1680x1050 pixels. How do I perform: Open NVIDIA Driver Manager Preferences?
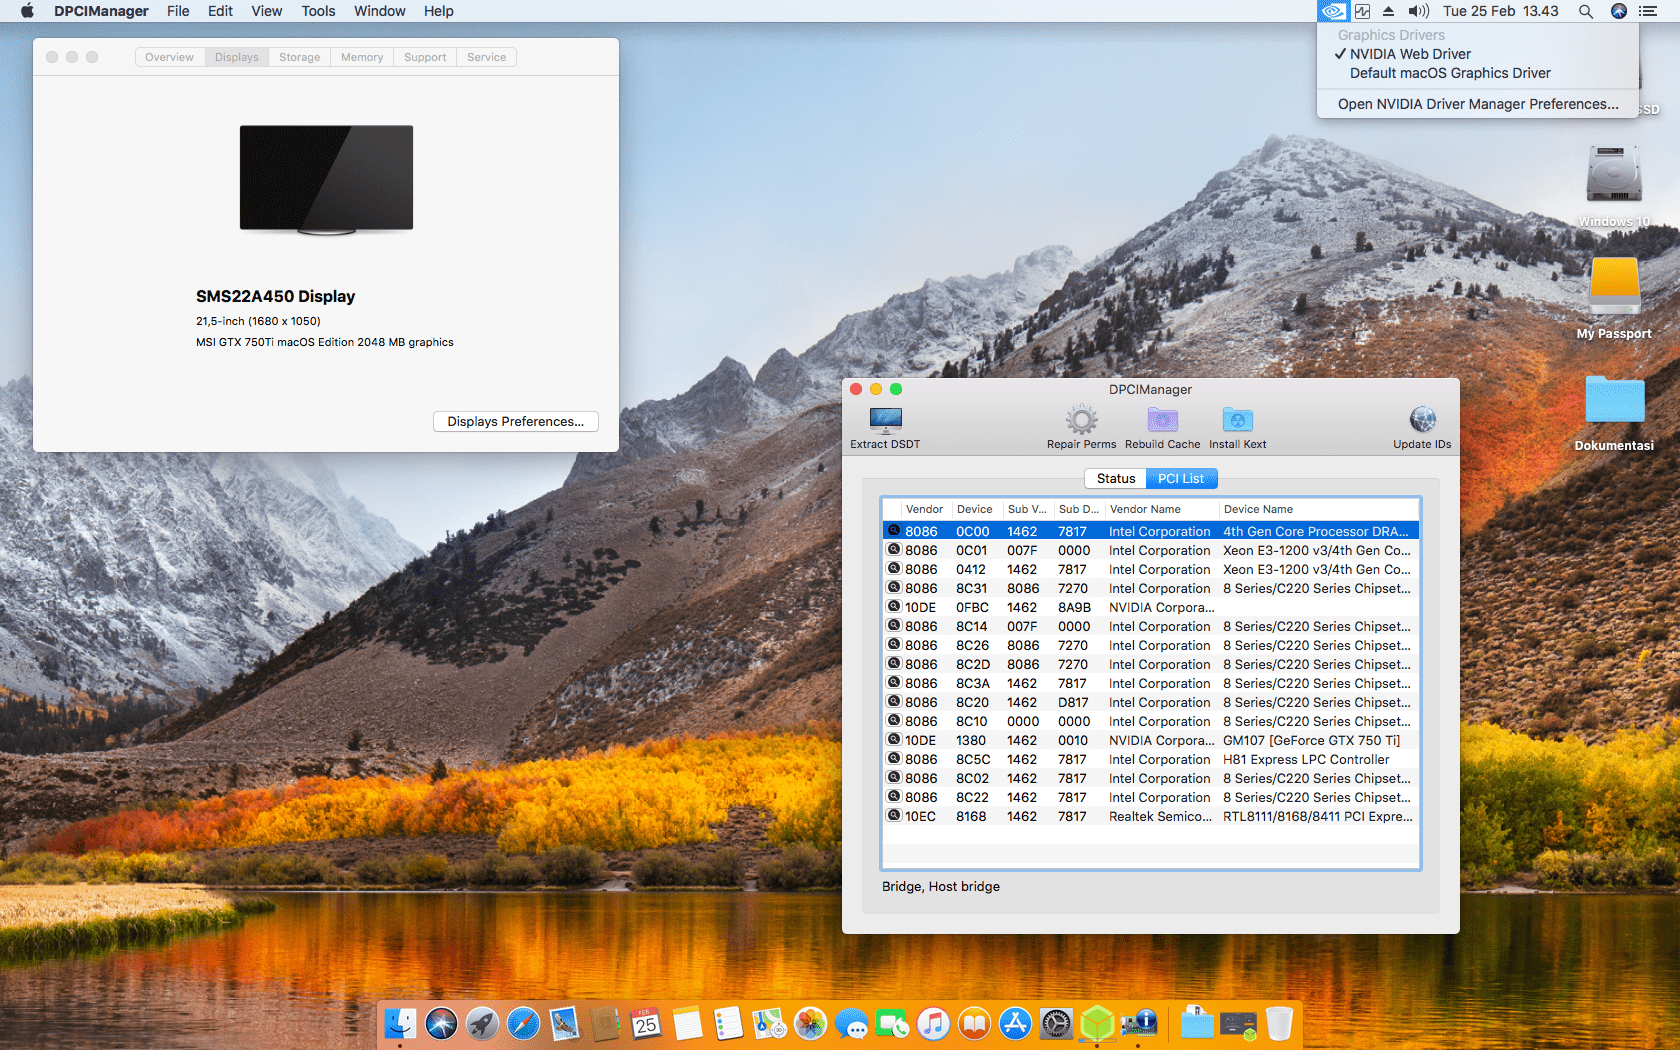(x=1478, y=104)
